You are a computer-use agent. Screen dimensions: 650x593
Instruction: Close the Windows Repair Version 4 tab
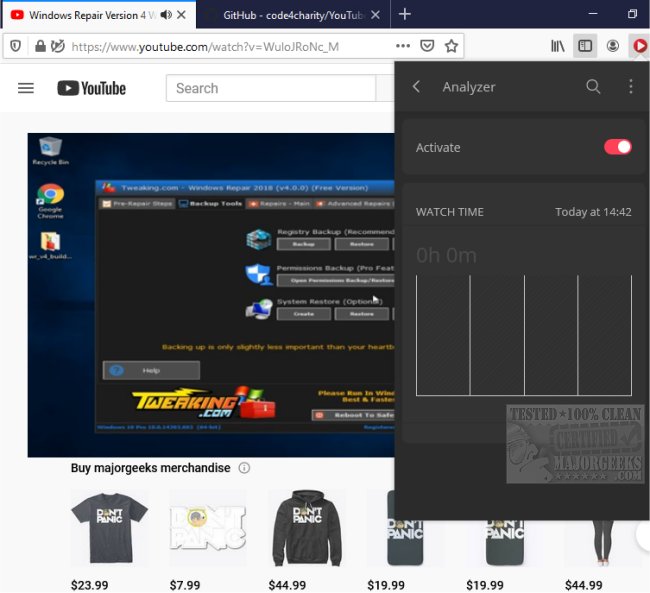click(181, 15)
